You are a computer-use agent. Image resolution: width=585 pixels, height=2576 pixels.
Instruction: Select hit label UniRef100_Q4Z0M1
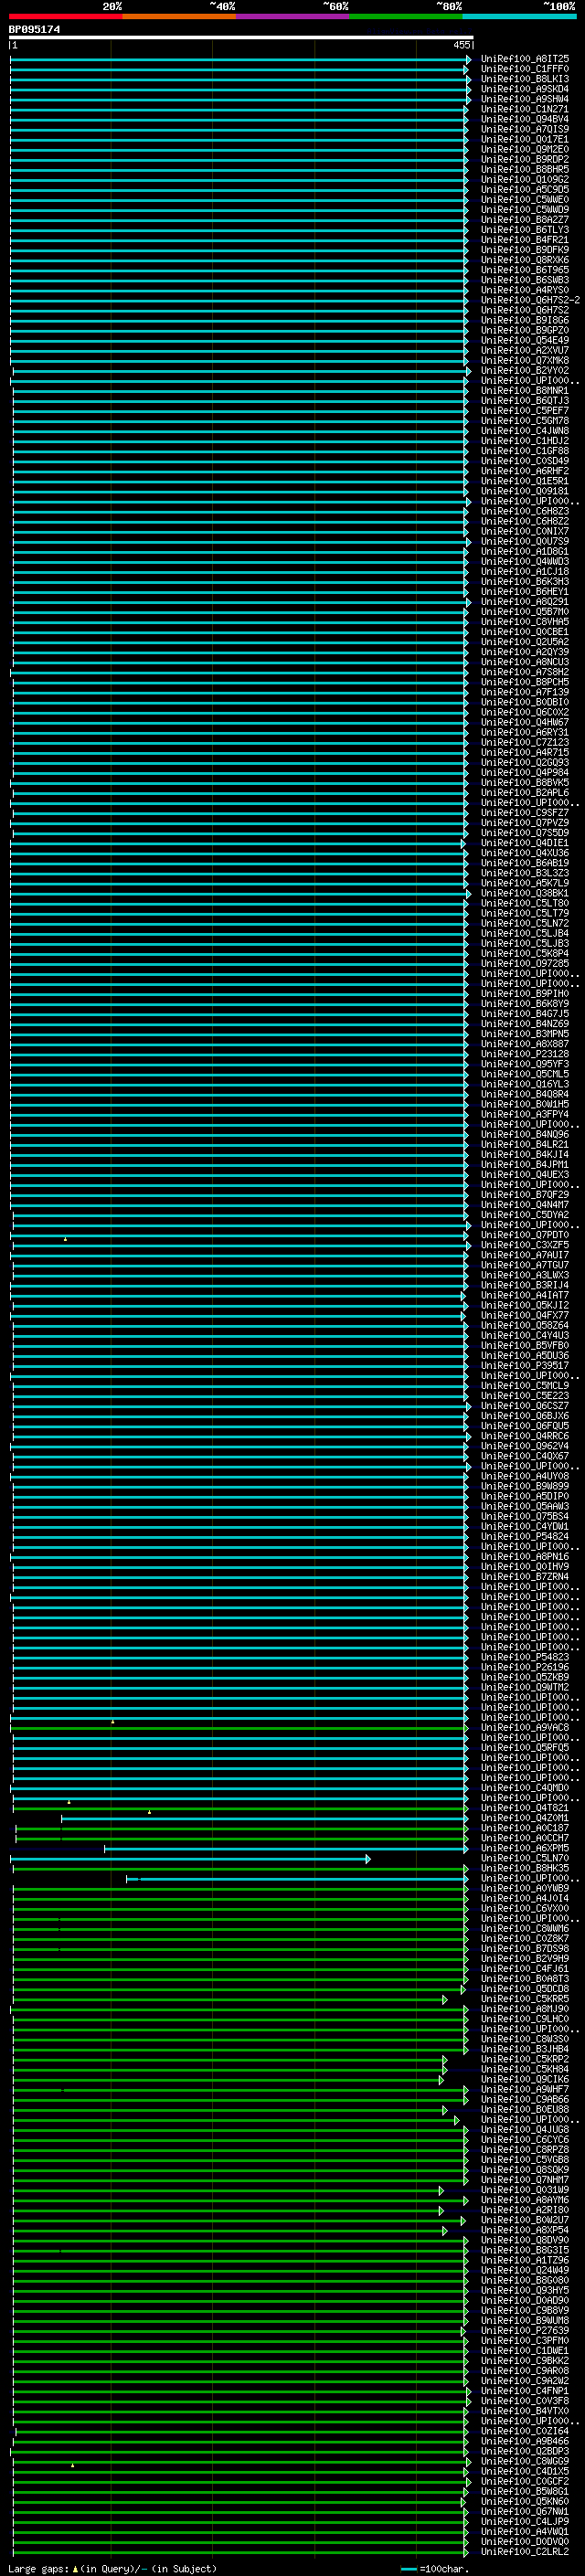(x=525, y=1818)
